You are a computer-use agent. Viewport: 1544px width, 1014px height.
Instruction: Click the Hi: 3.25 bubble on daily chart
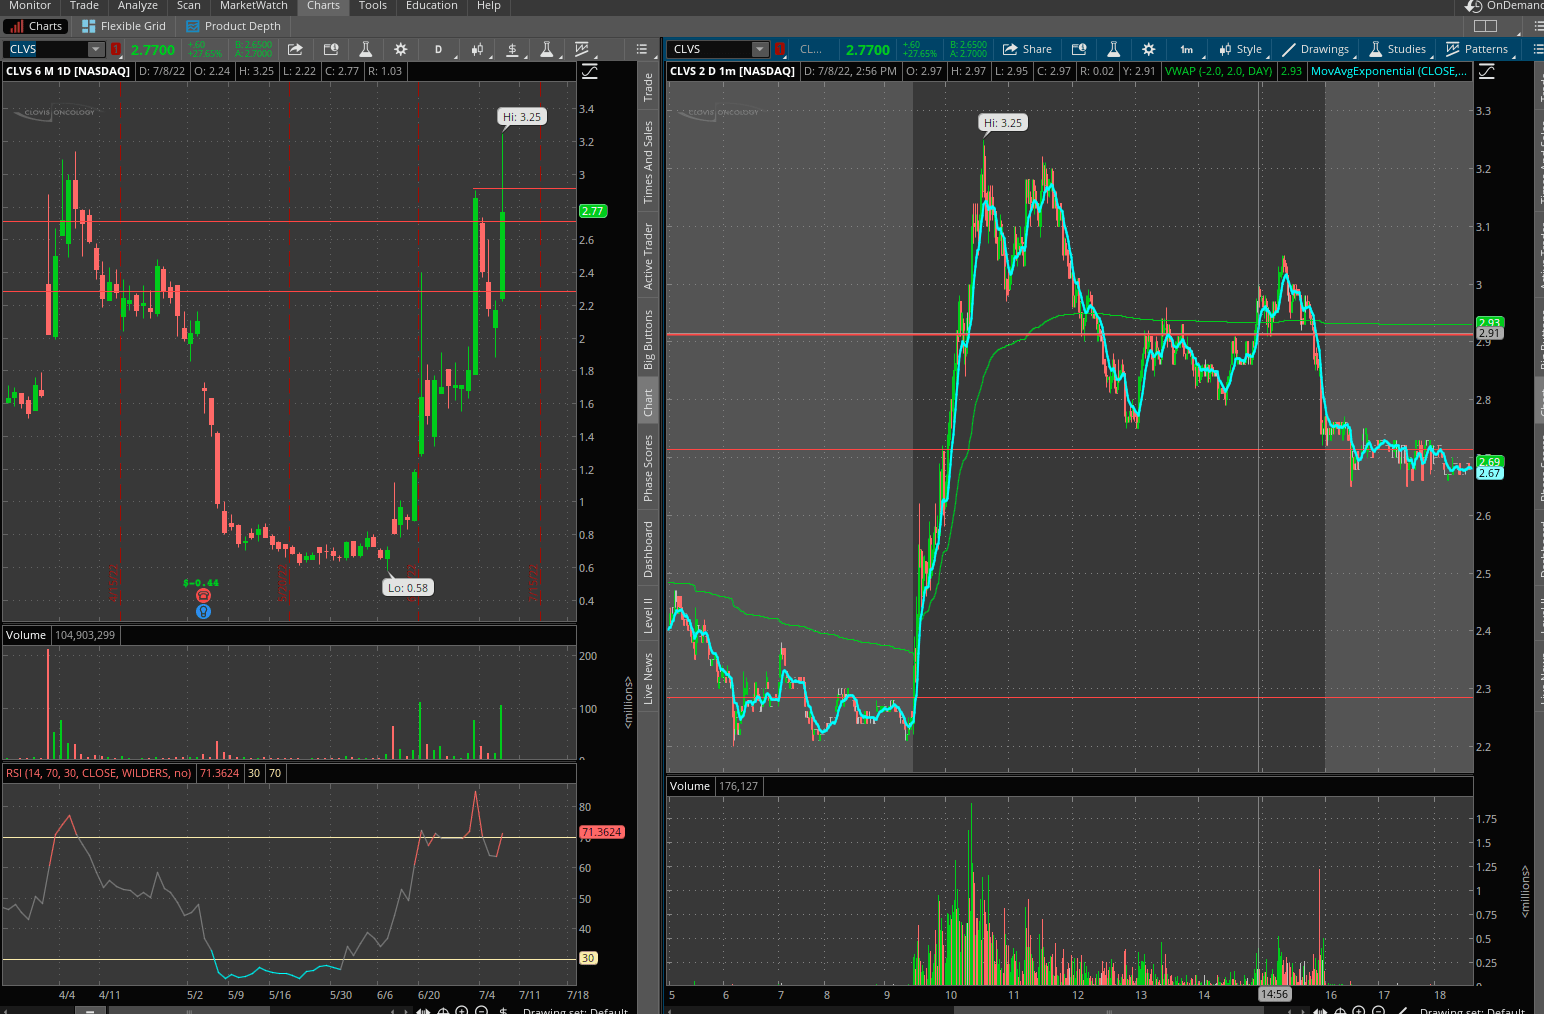[x=522, y=117]
